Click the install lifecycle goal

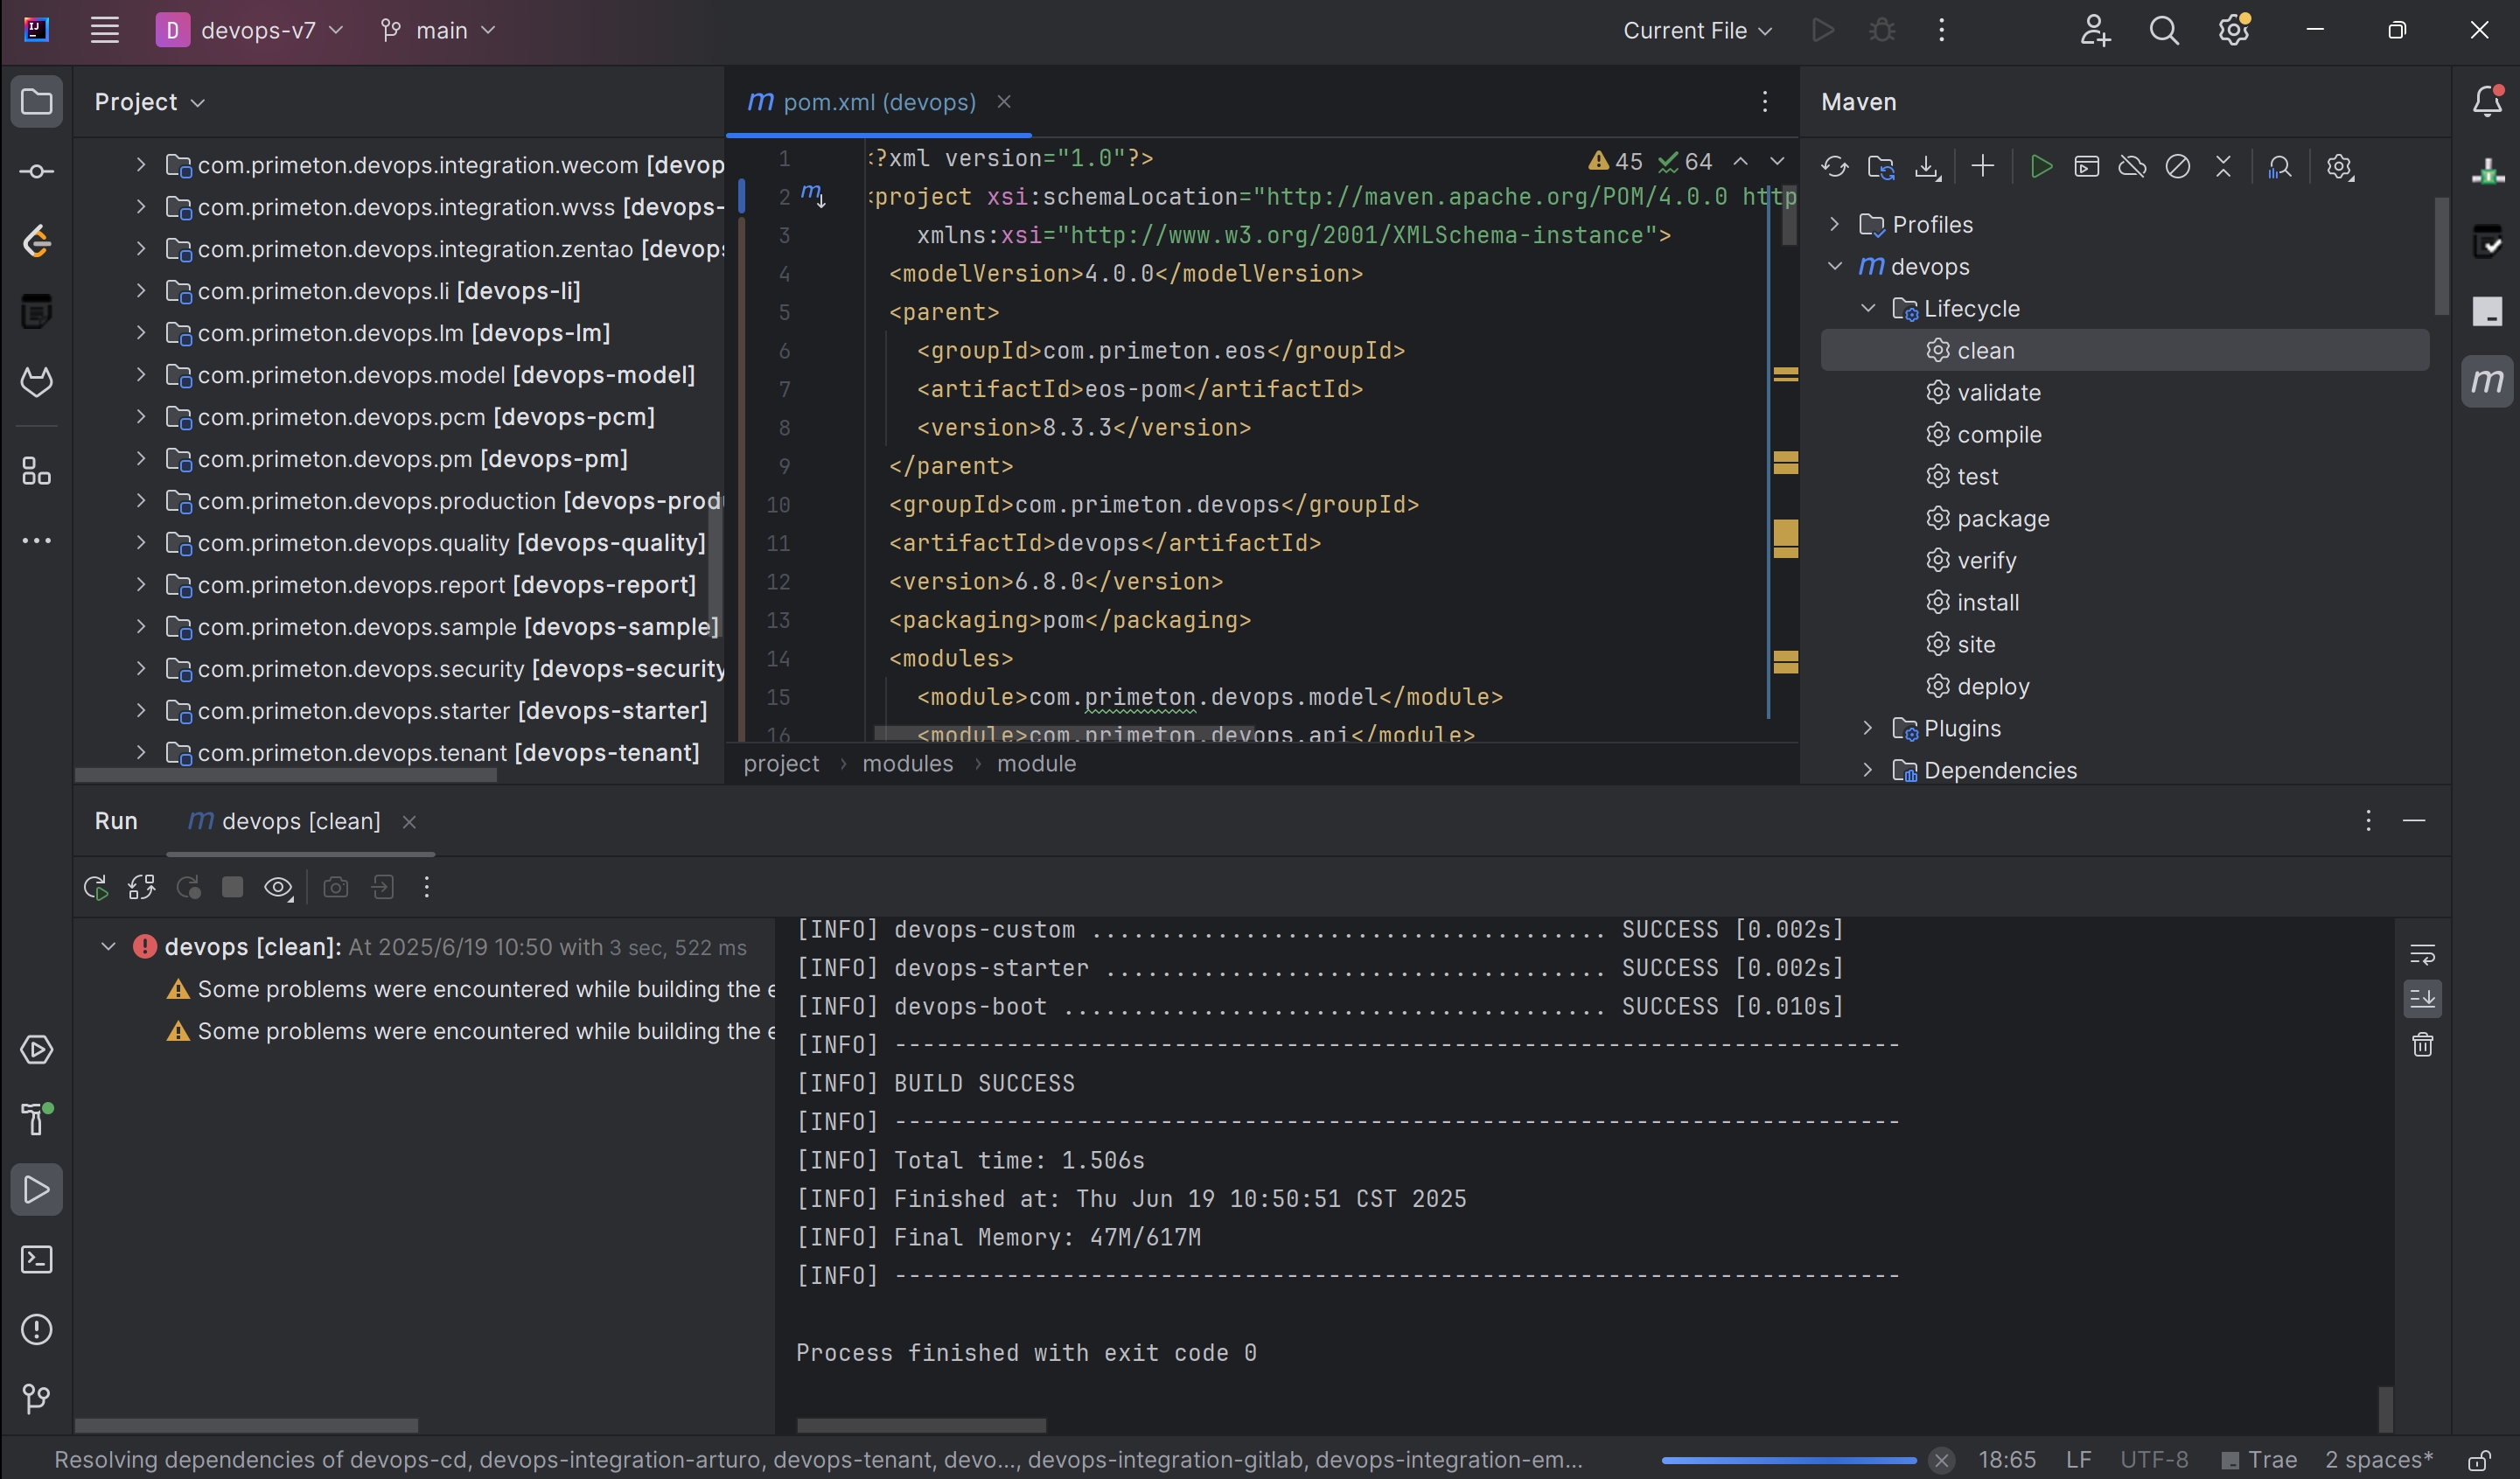(x=1987, y=602)
